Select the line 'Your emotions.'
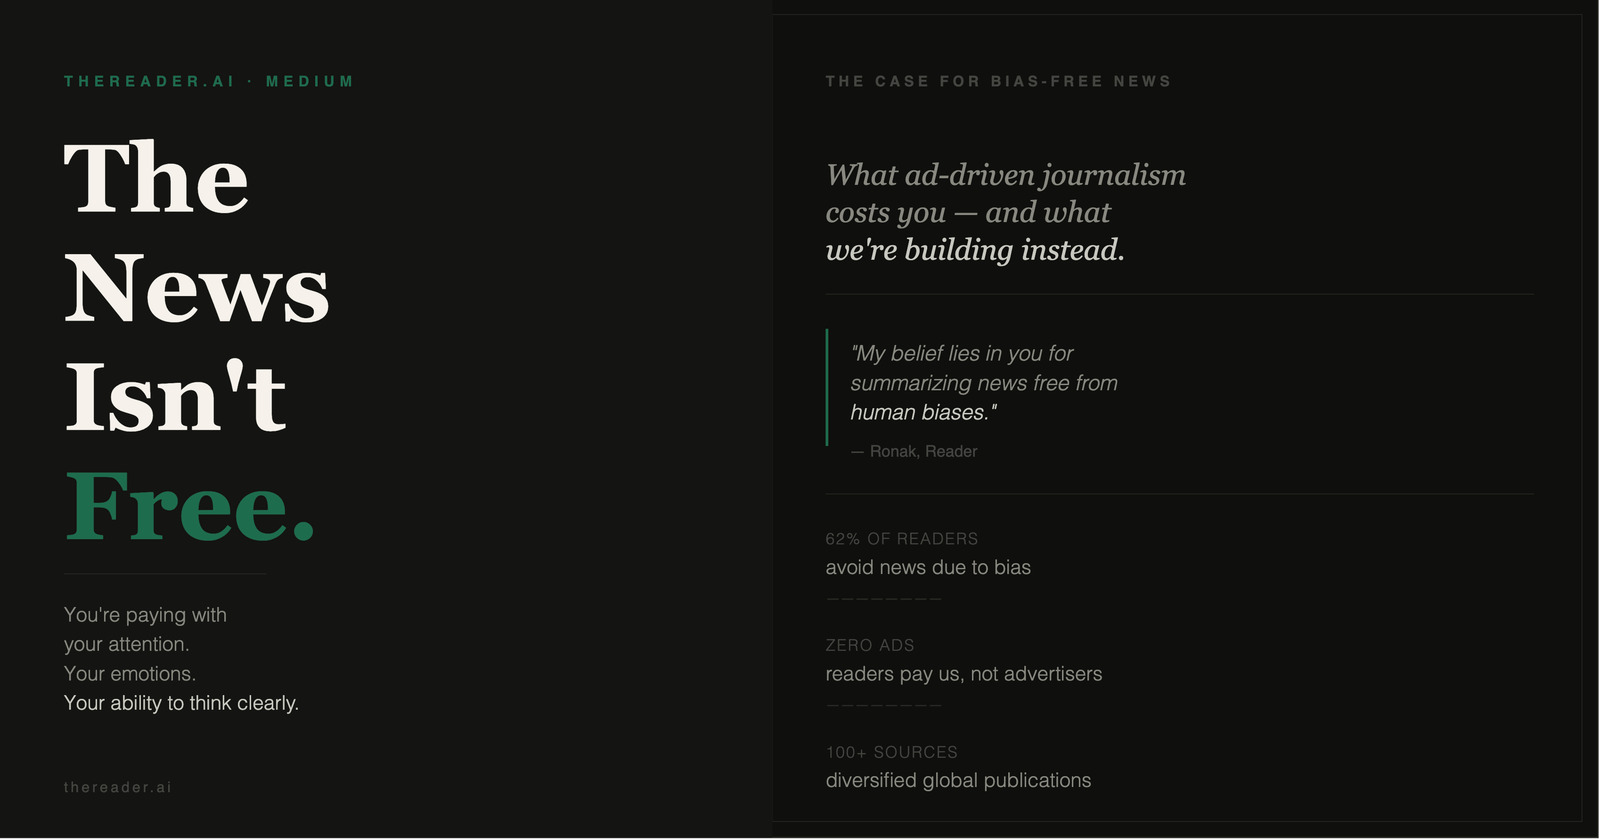The width and height of the screenshot is (1600, 839). coord(130,674)
